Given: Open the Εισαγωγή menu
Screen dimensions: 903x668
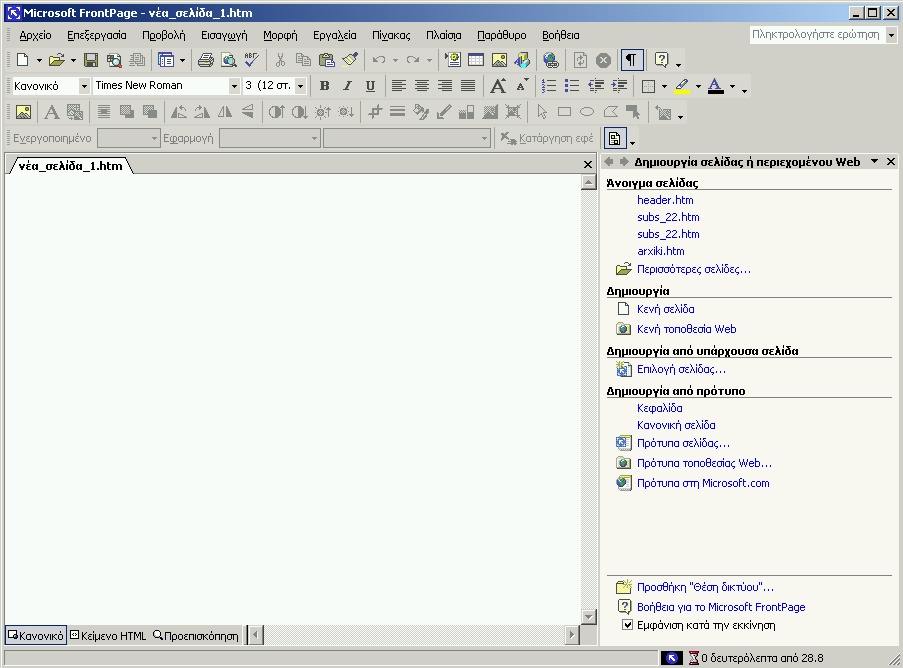Looking at the screenshot, I should click(x=224, y=35).
